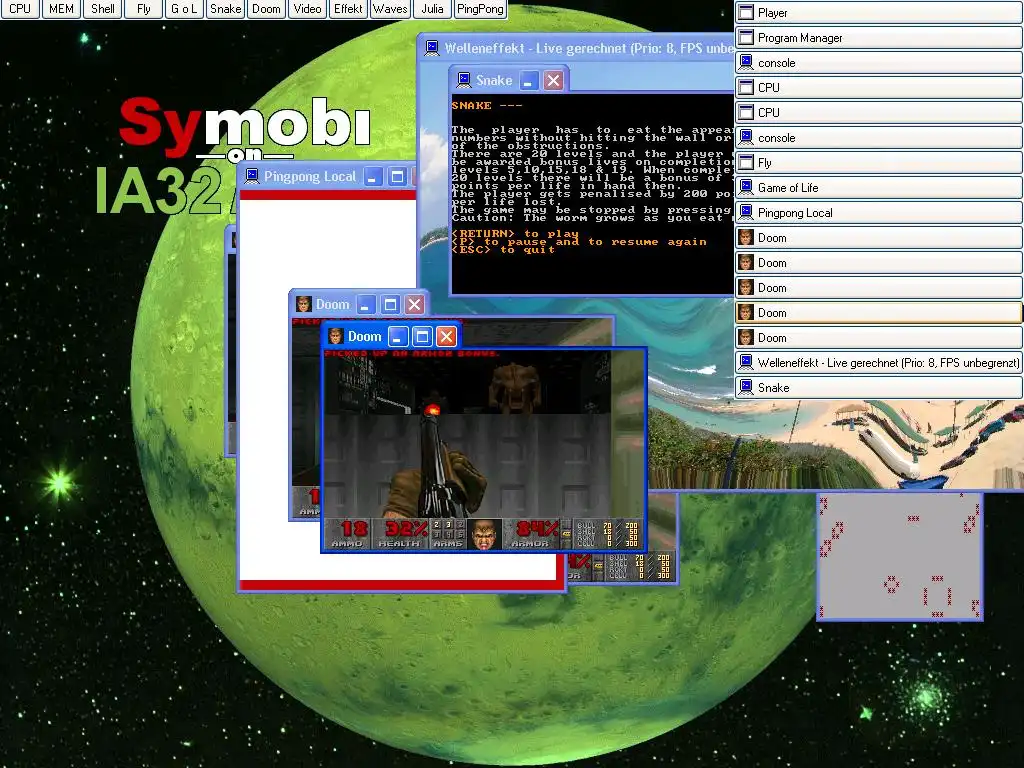The height and width of the screenshot is (768, 1024).
Task: Click the Game of Life cell grid
Action: coord(900,556)
